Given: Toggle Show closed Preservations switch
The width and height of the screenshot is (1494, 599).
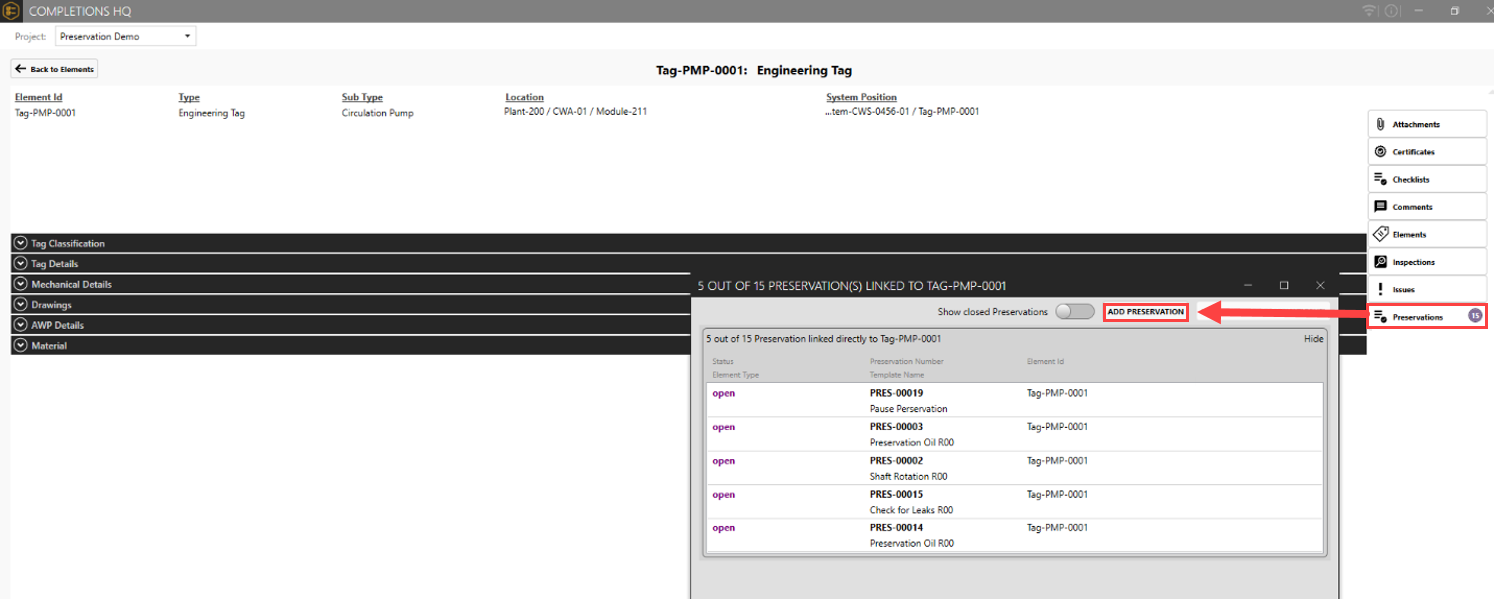Looking at the screenshot, I should (x=1075, y=312).
